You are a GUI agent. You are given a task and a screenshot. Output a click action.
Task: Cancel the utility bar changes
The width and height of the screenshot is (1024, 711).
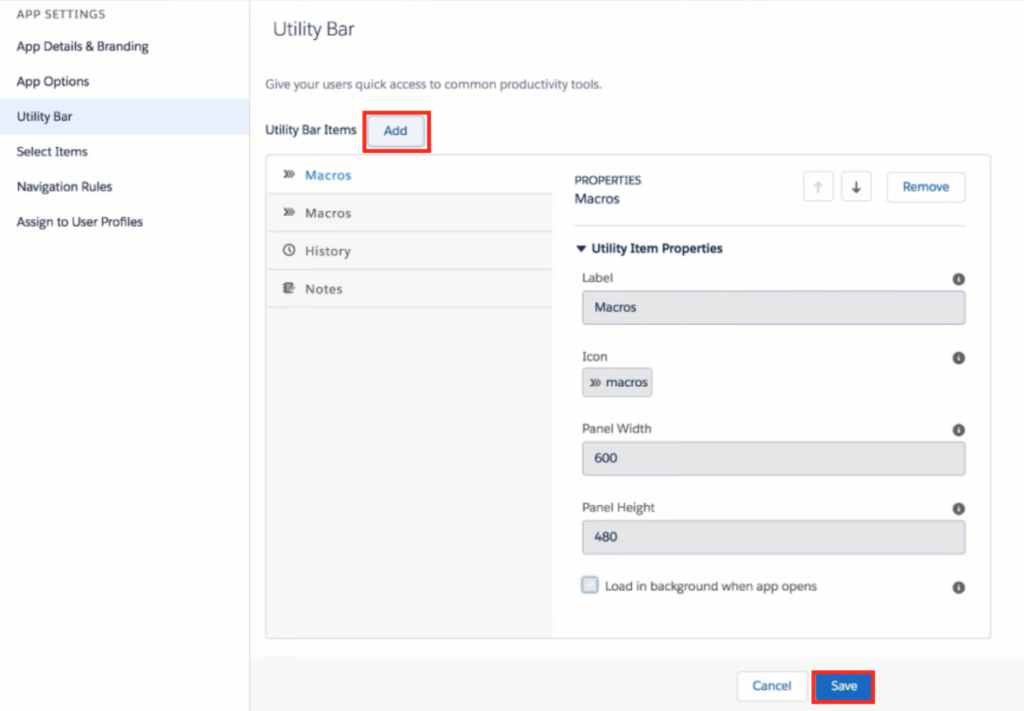pos(771,686)
